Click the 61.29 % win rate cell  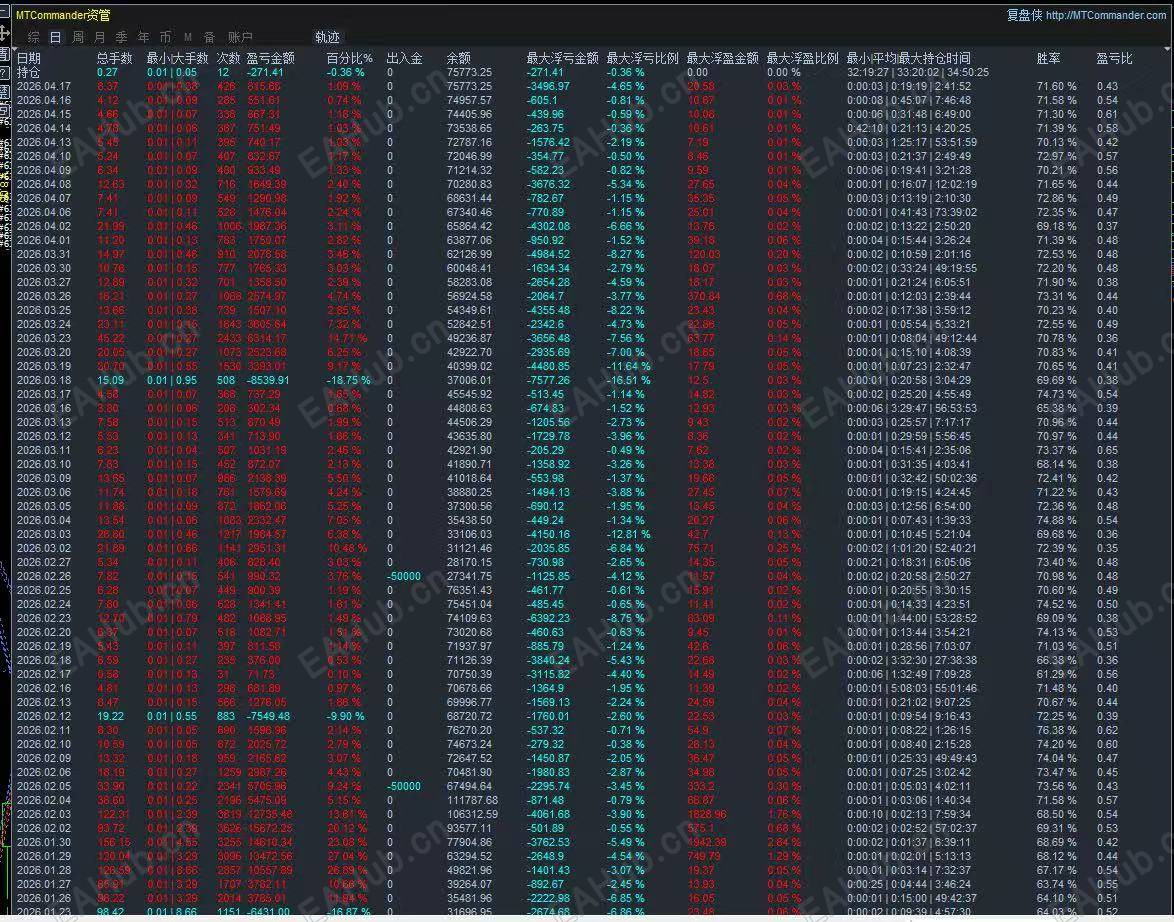point(1056,674)
